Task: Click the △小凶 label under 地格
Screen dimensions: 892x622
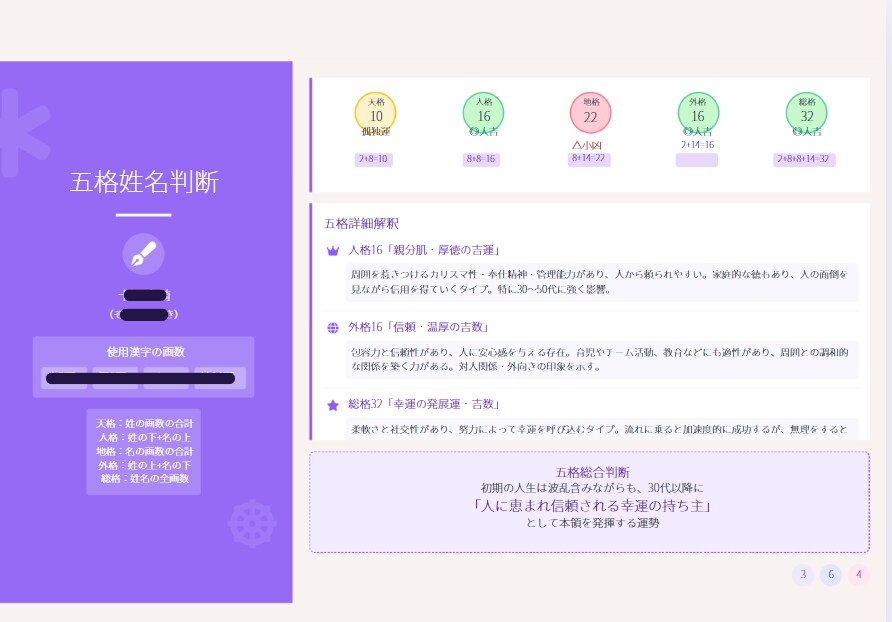Action: point(587,145)
